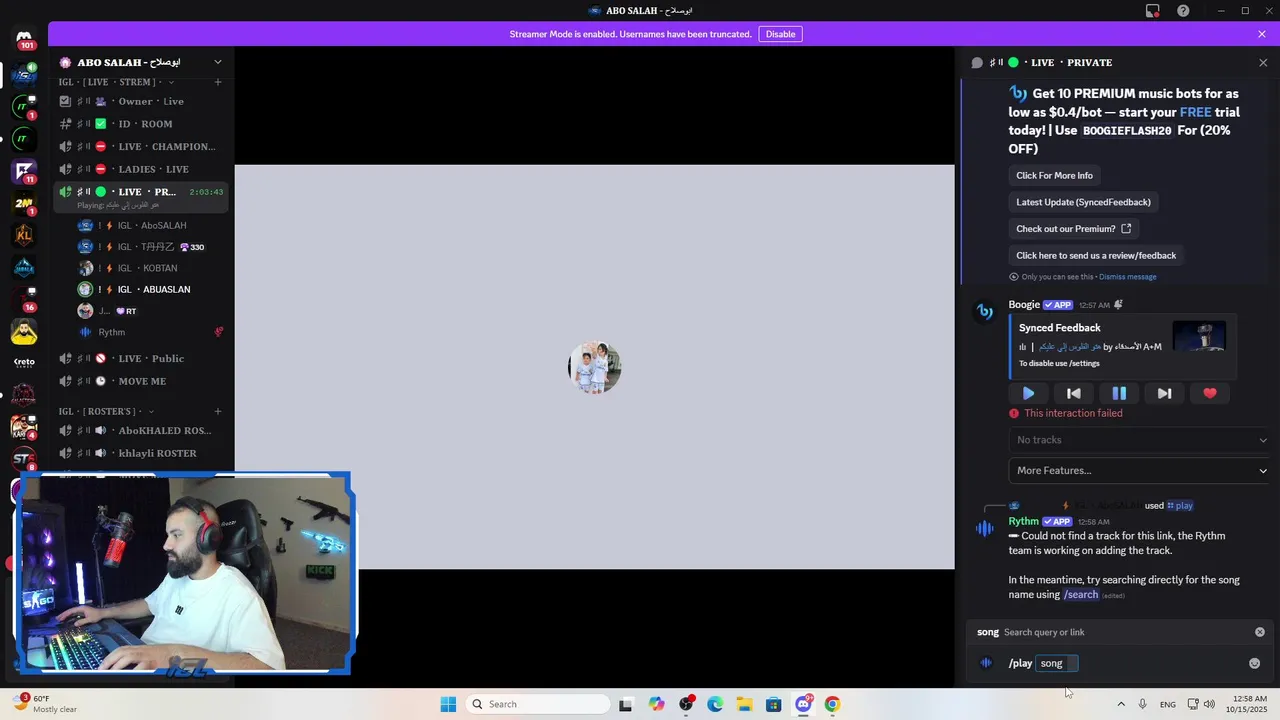Select Rythm bot in voice list
Viewport: 1280px width, 720px height.
tap(152, 332)
